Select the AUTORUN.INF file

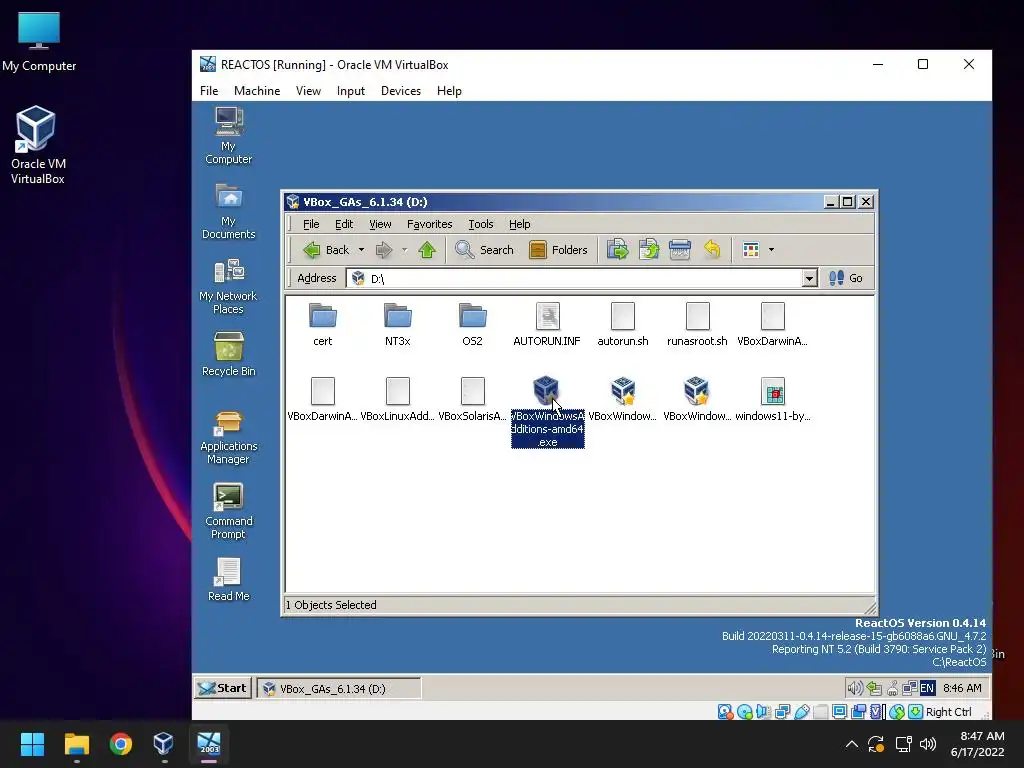(547, 325)
